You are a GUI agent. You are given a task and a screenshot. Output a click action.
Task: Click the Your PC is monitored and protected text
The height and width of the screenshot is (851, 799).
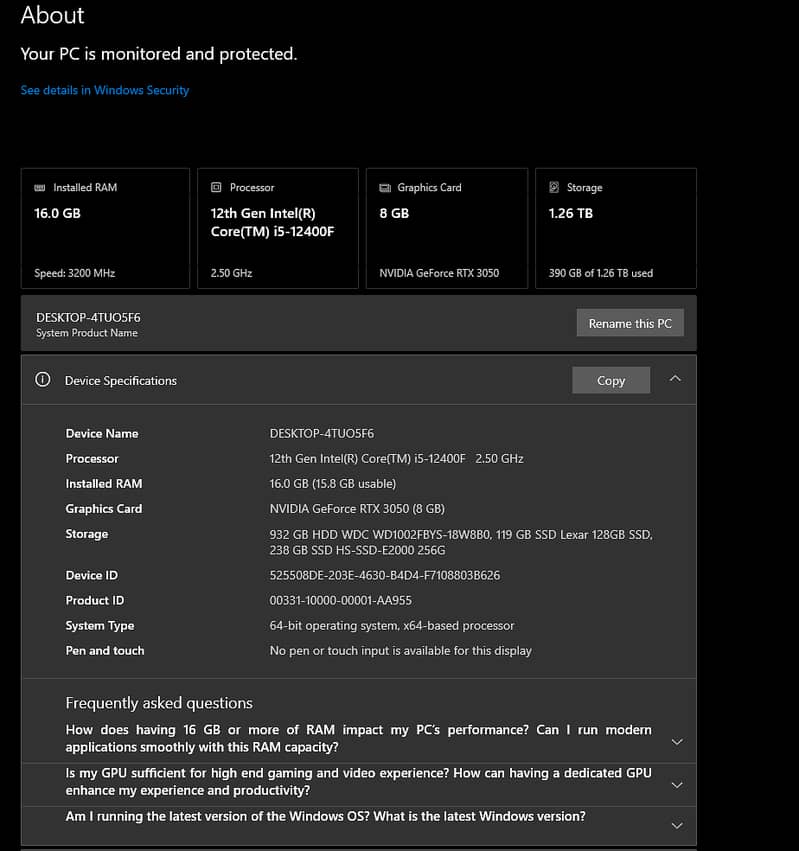(x=158, y=54)
